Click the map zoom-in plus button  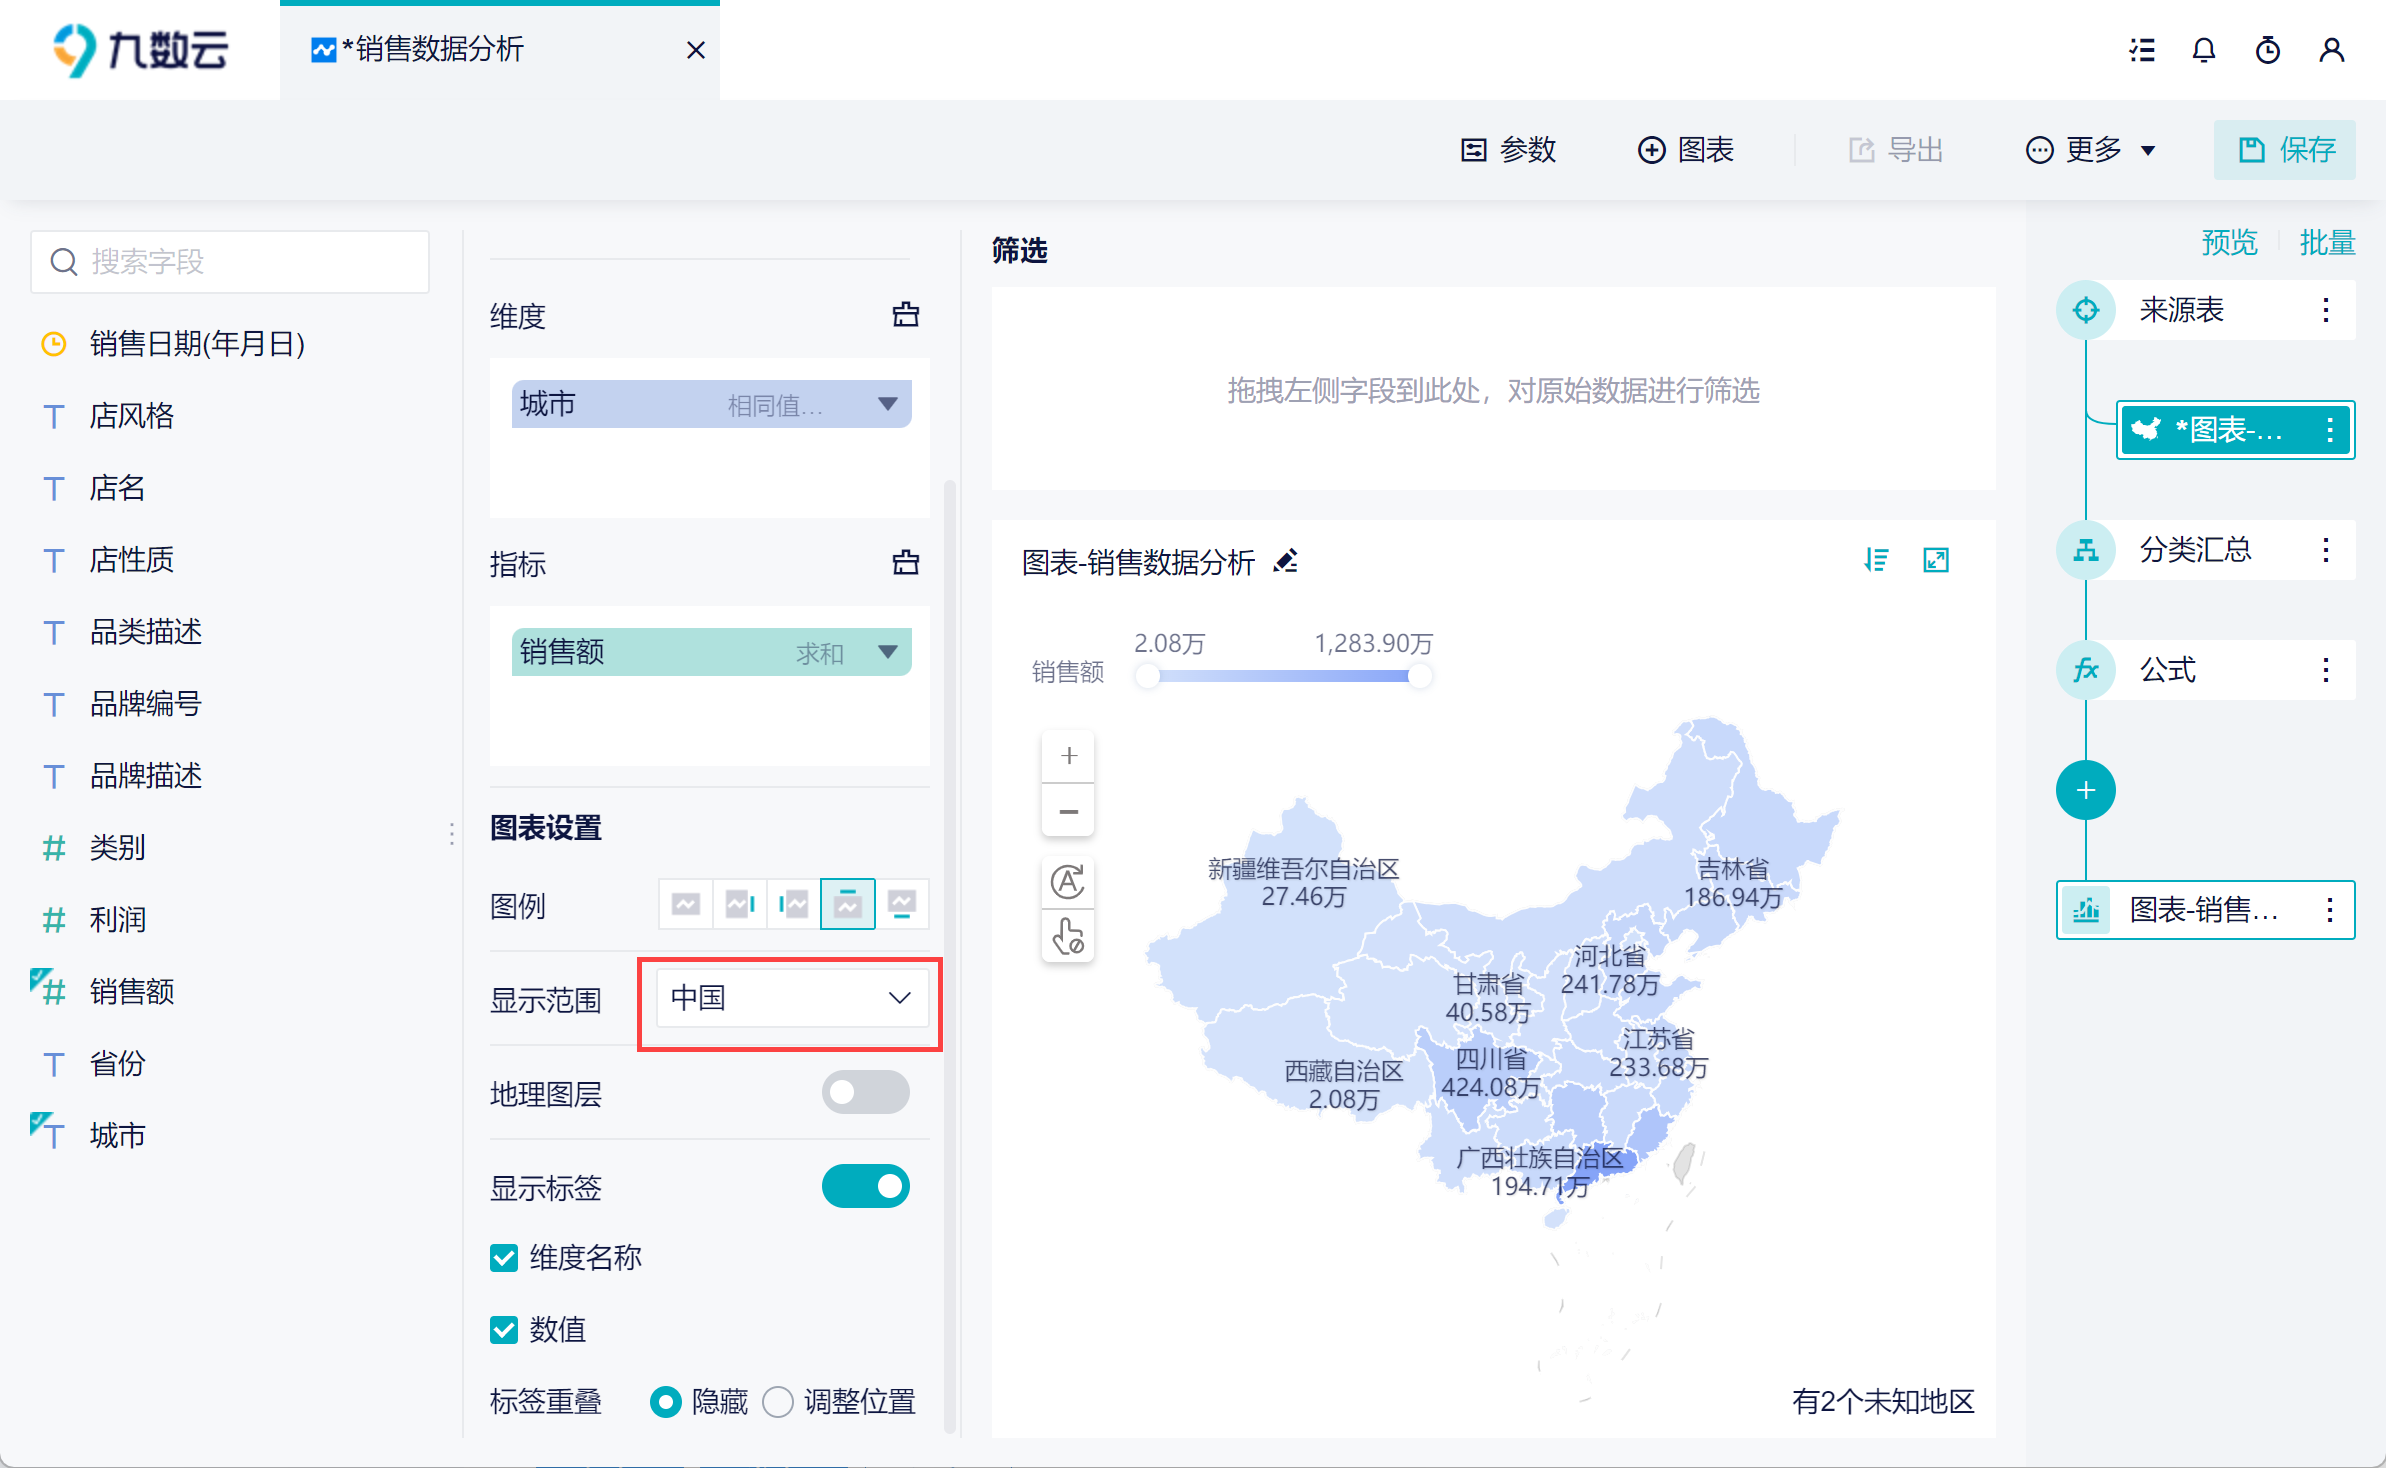(x=1068, y=756)
